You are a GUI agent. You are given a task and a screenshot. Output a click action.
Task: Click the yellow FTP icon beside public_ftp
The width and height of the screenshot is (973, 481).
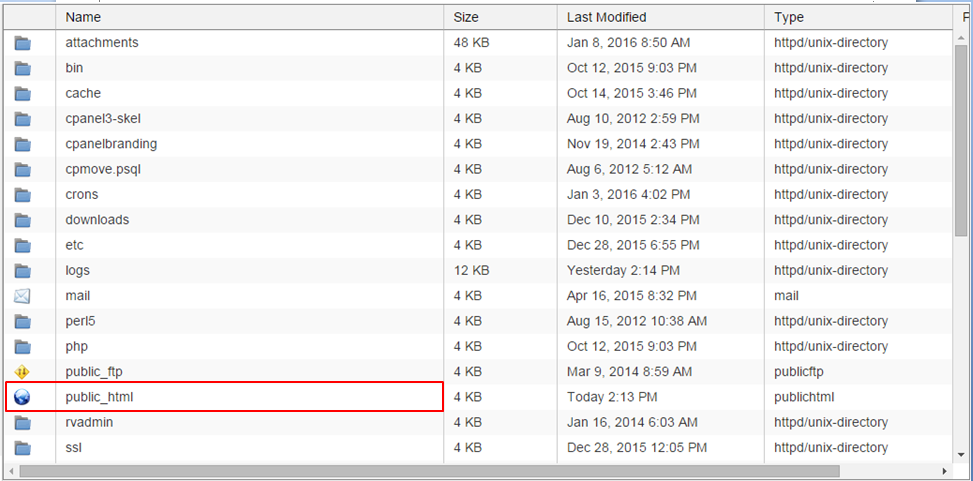tap(23, 372)
